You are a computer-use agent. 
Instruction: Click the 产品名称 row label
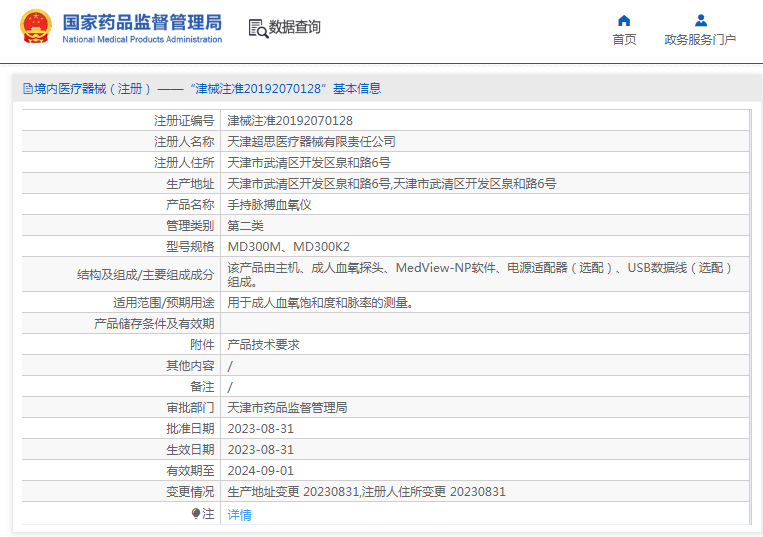[190, 205]
